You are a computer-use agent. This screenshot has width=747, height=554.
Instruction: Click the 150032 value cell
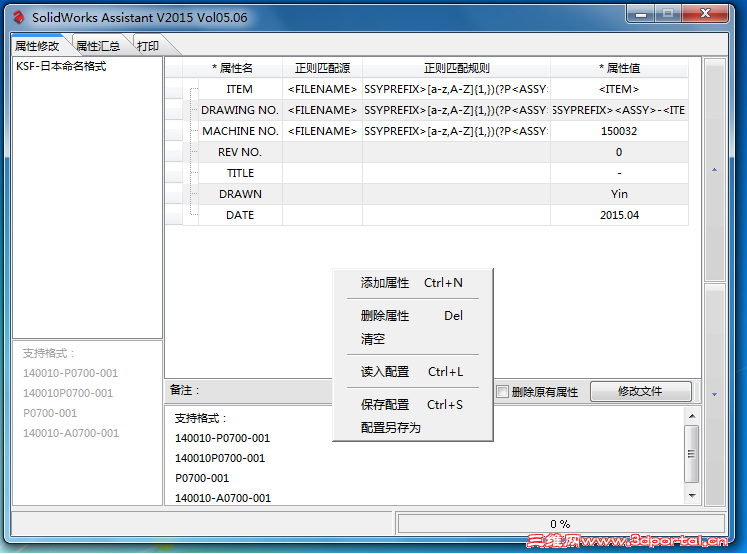pyautogui.click(x=619, y=131)
